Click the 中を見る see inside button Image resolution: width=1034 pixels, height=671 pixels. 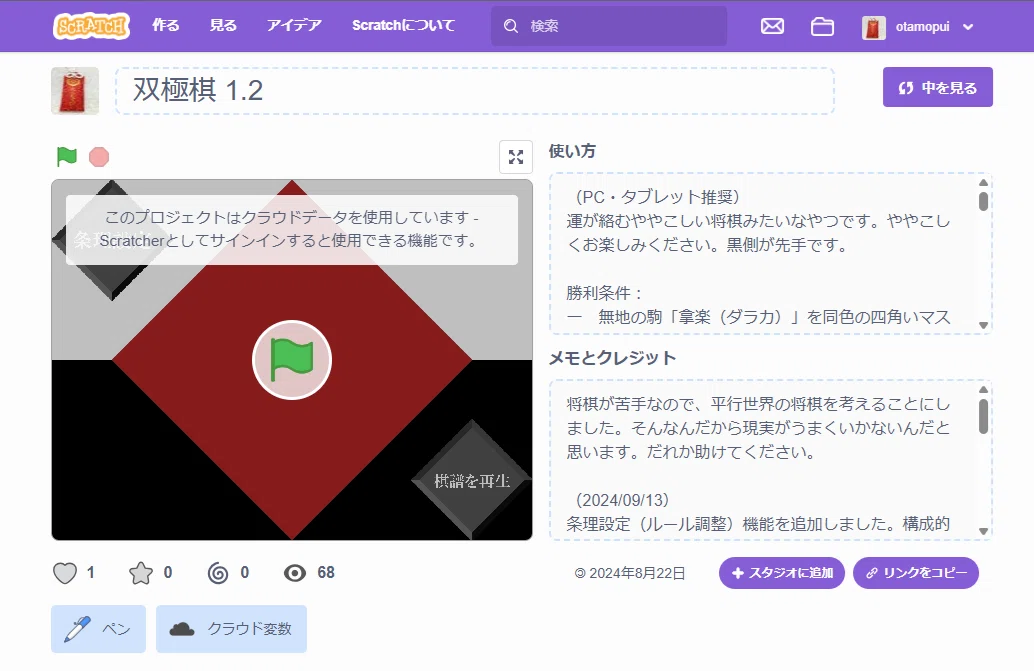pos(938,87)
